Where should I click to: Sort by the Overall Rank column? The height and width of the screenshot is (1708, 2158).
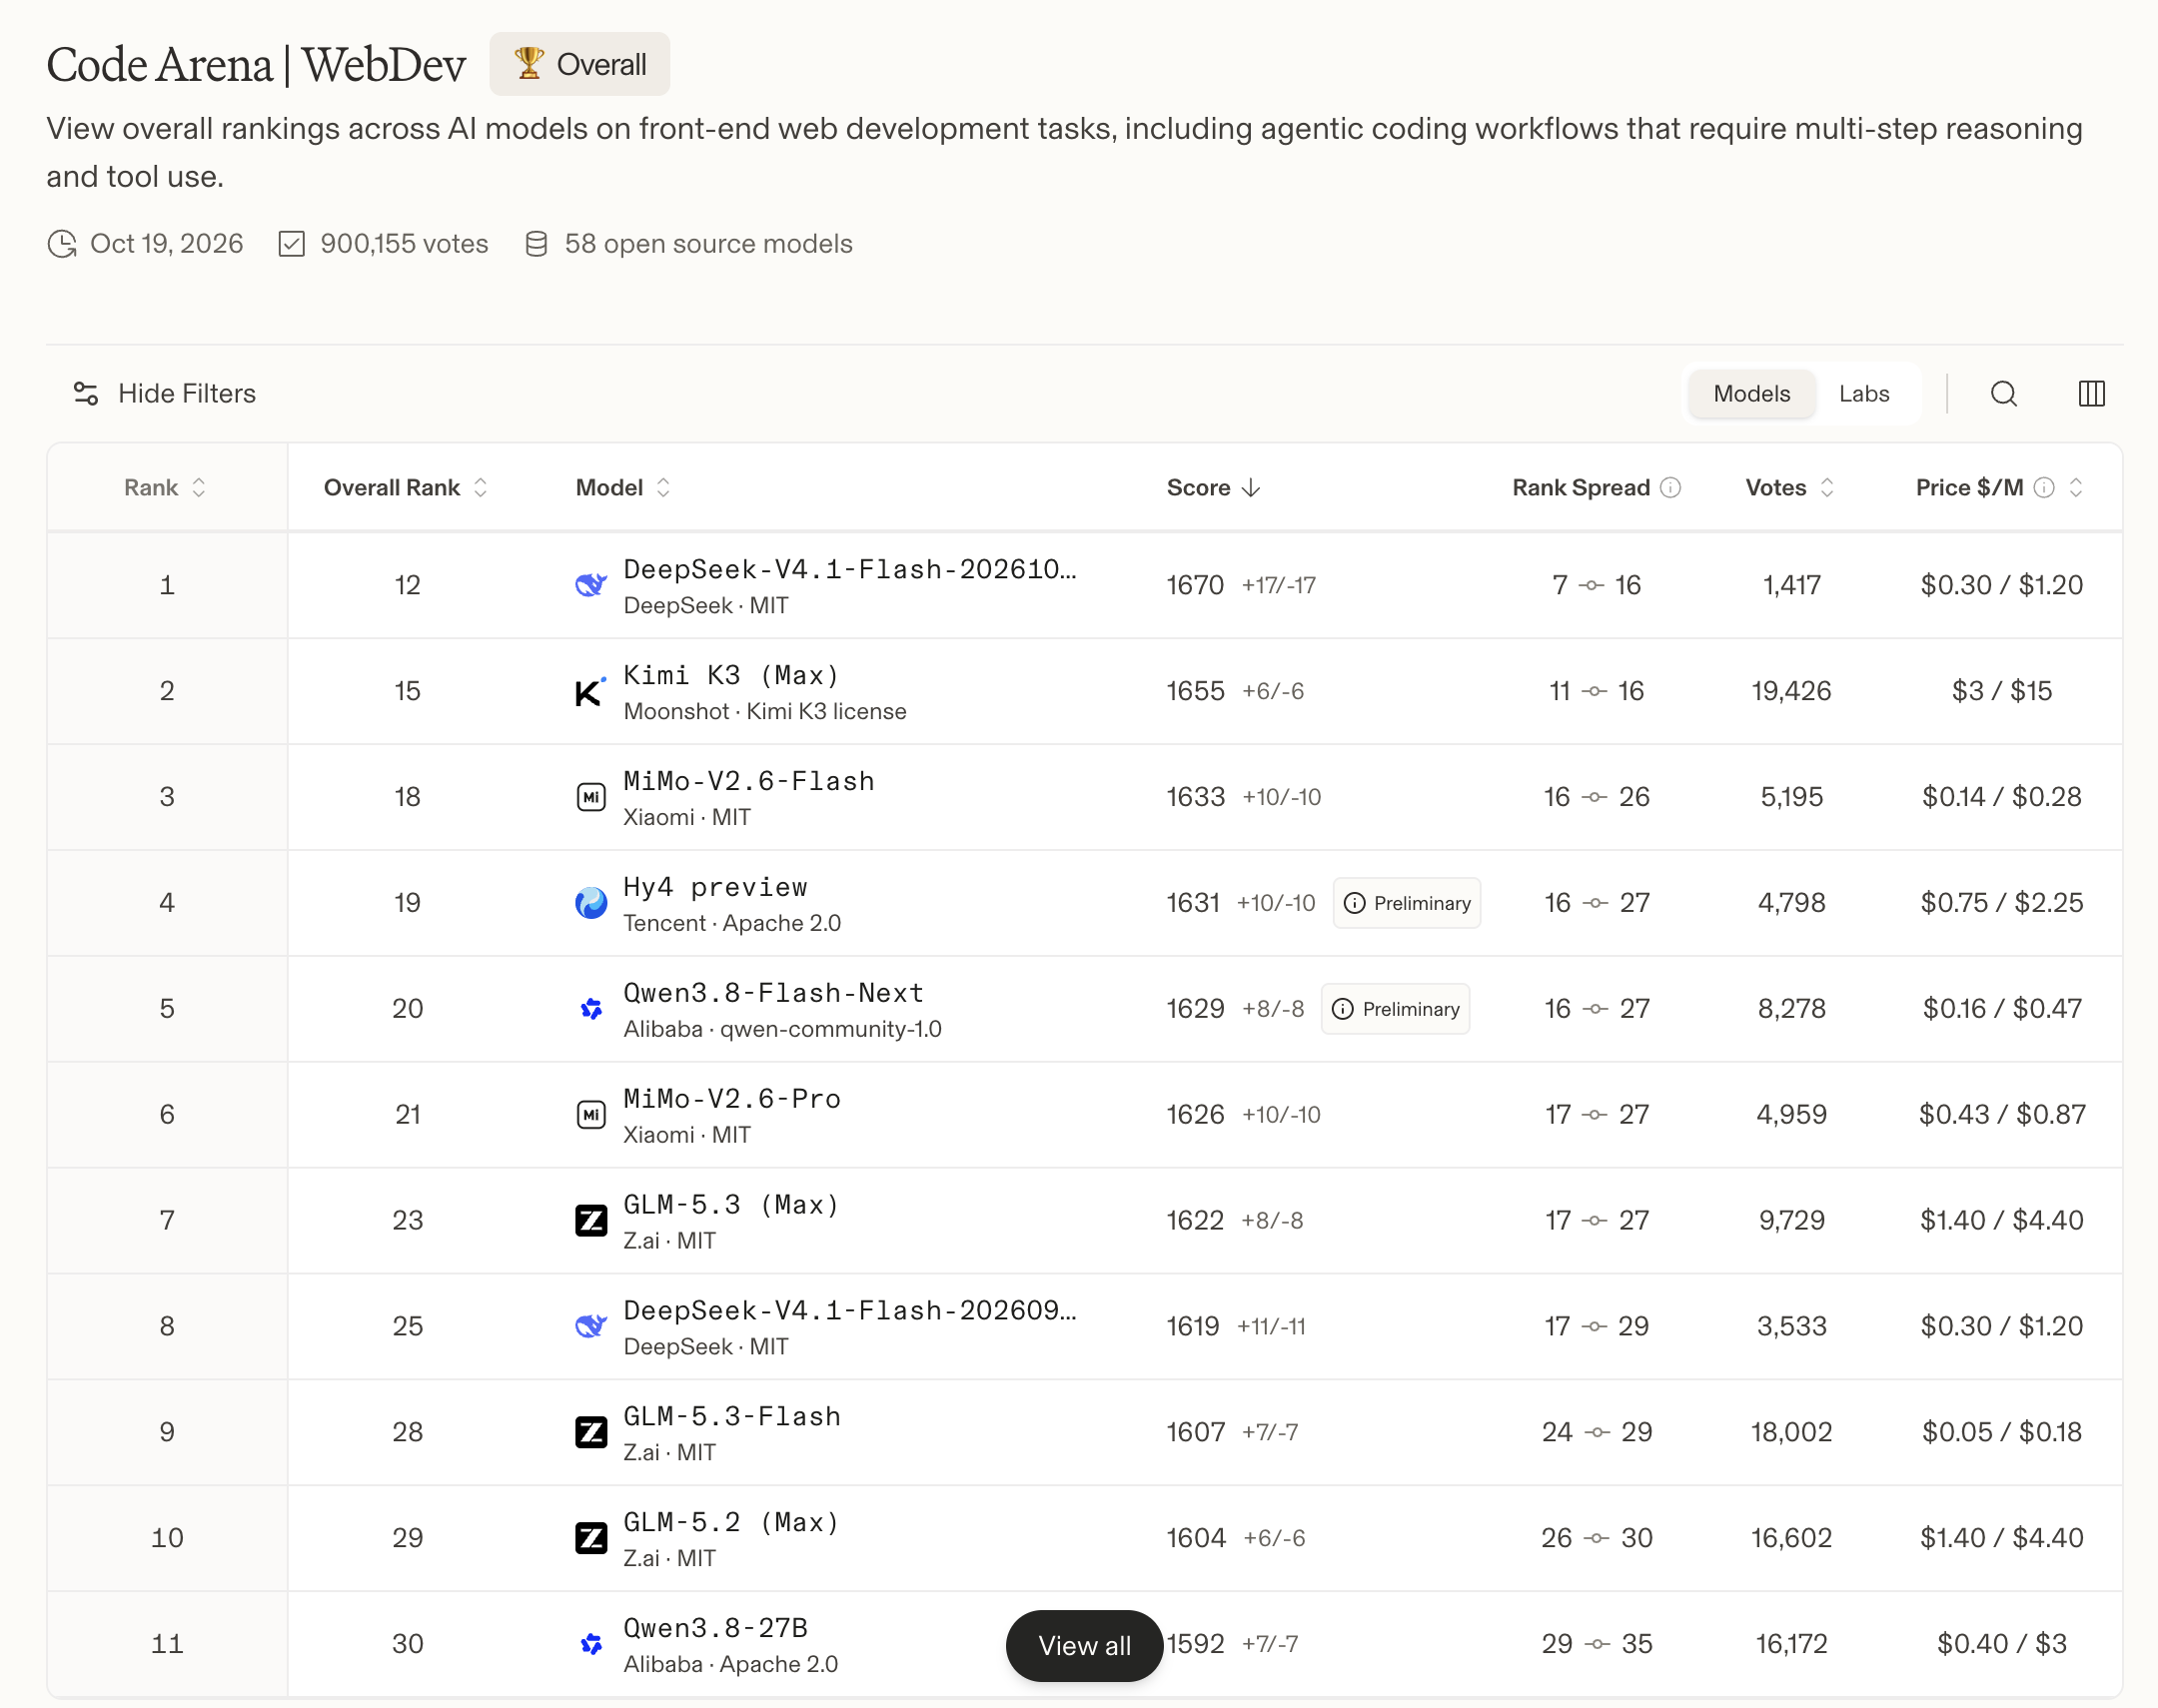405,488
